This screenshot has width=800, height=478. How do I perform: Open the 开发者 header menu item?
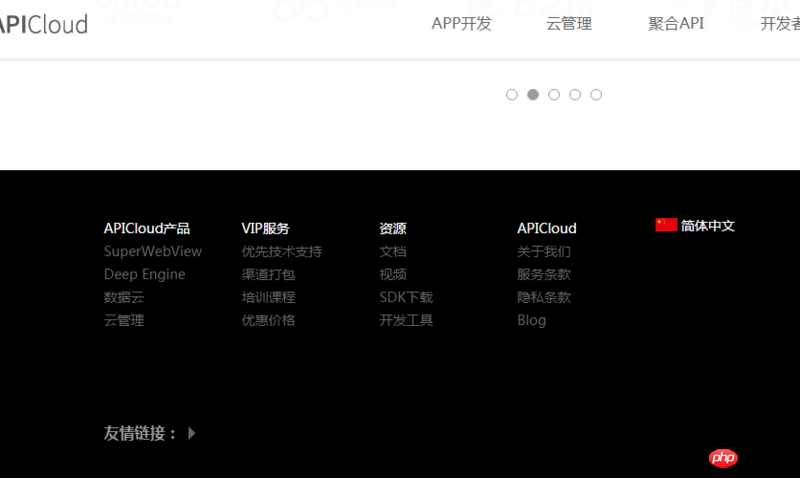click(780, 23)
